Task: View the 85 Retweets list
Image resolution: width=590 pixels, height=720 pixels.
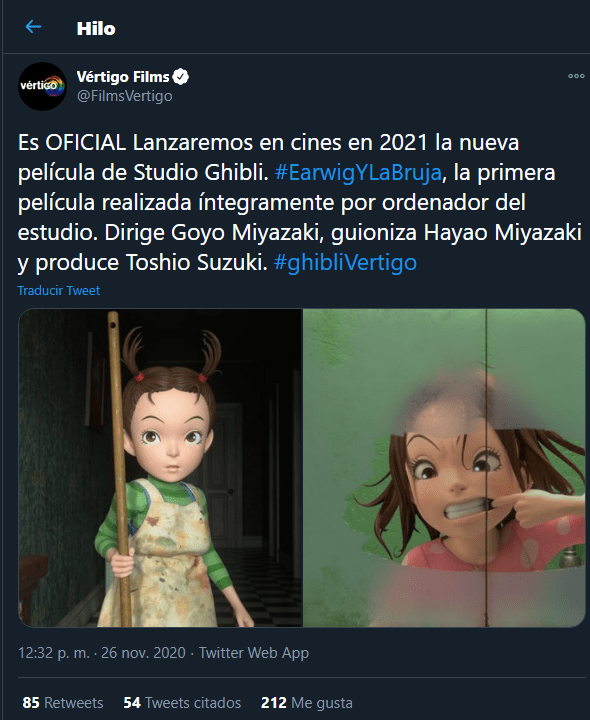Action: pyautogui.click(x=63, y=703)
